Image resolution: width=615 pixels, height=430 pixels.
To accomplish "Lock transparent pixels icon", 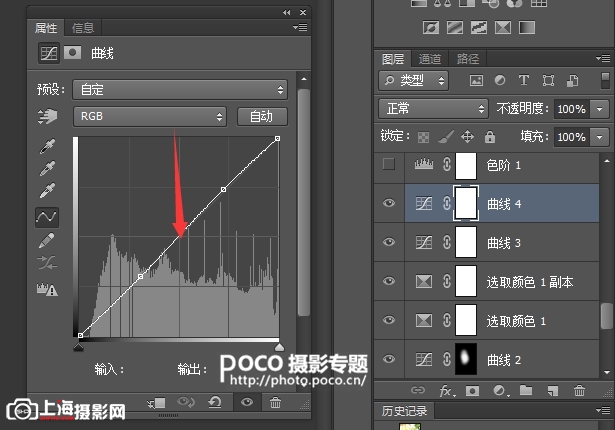I will pyautogui.click(x=423, y=137).
